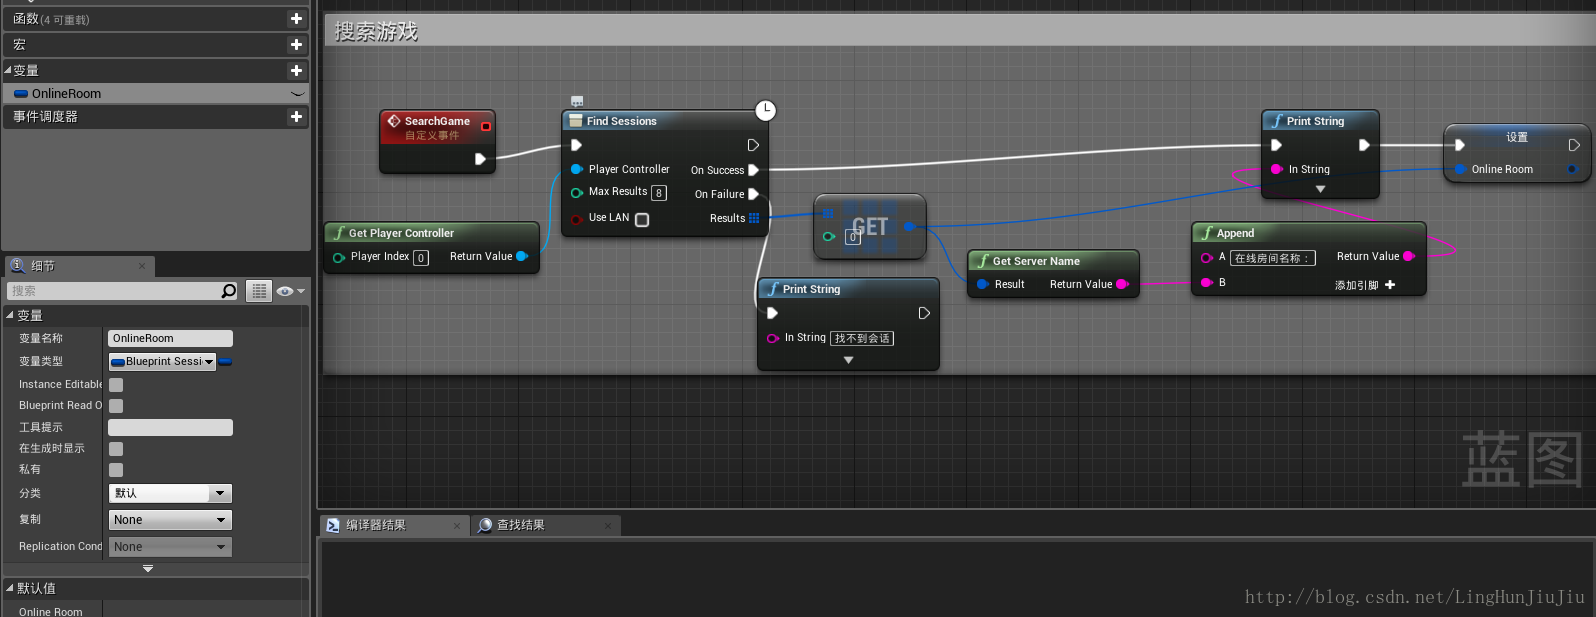Close the 编译器结果 tab
1596x617 pixels.
[457, 526]
